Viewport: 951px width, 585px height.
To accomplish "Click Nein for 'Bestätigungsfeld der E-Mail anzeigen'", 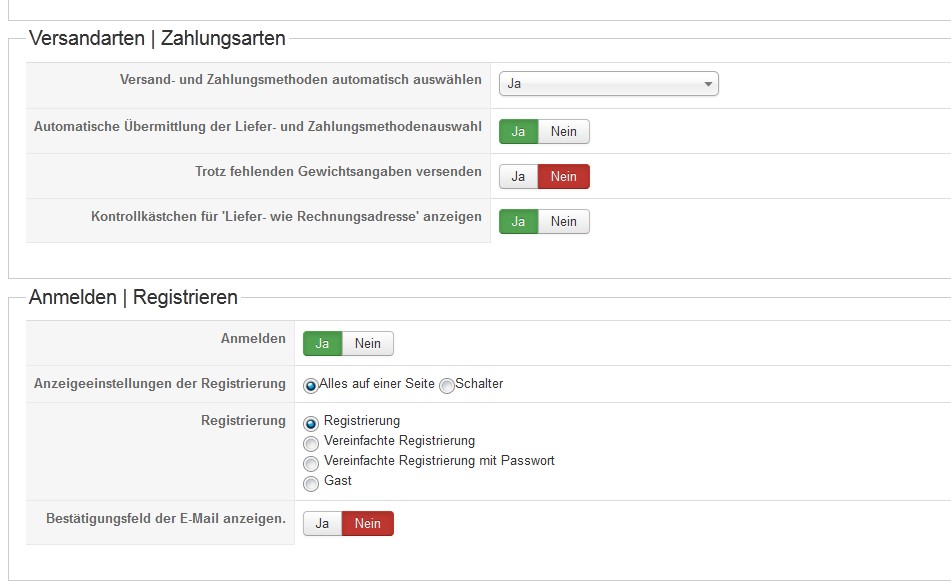I will tap(368, 524).
